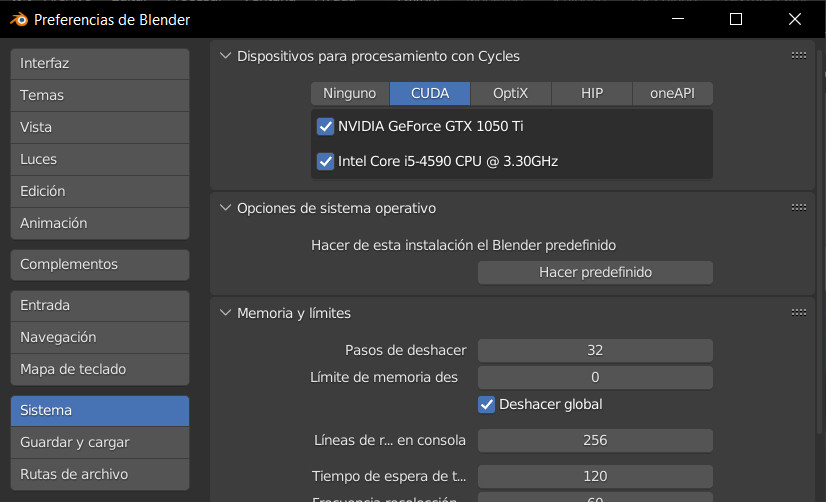Open the Guardar y cargar section
The height and width of the screenshot is (502, 826).
(x=100, y=442)
